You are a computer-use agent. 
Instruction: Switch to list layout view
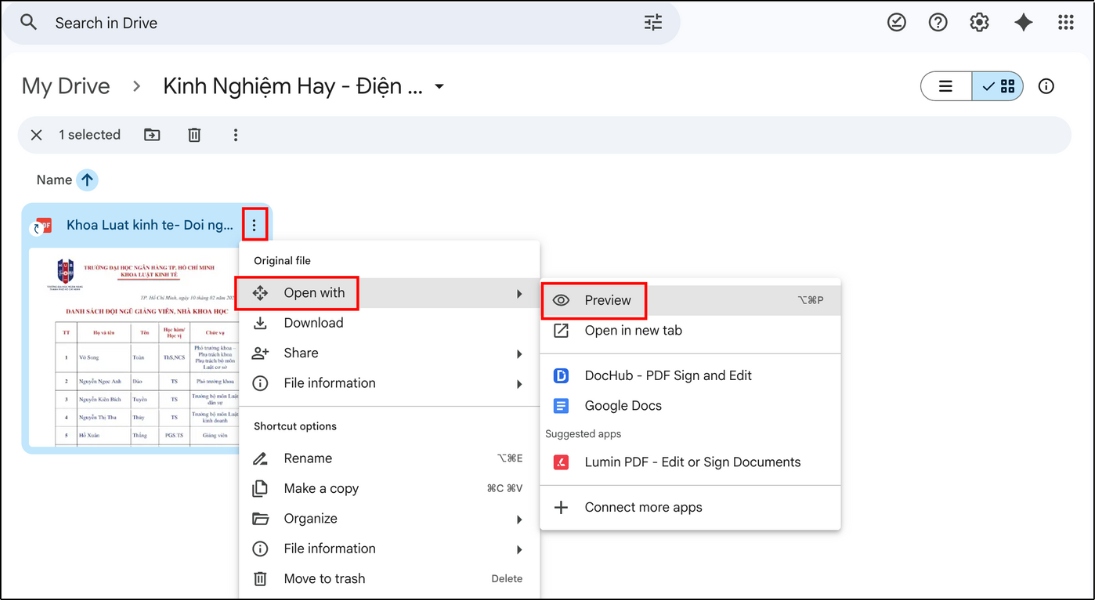(x=946, y=86)
